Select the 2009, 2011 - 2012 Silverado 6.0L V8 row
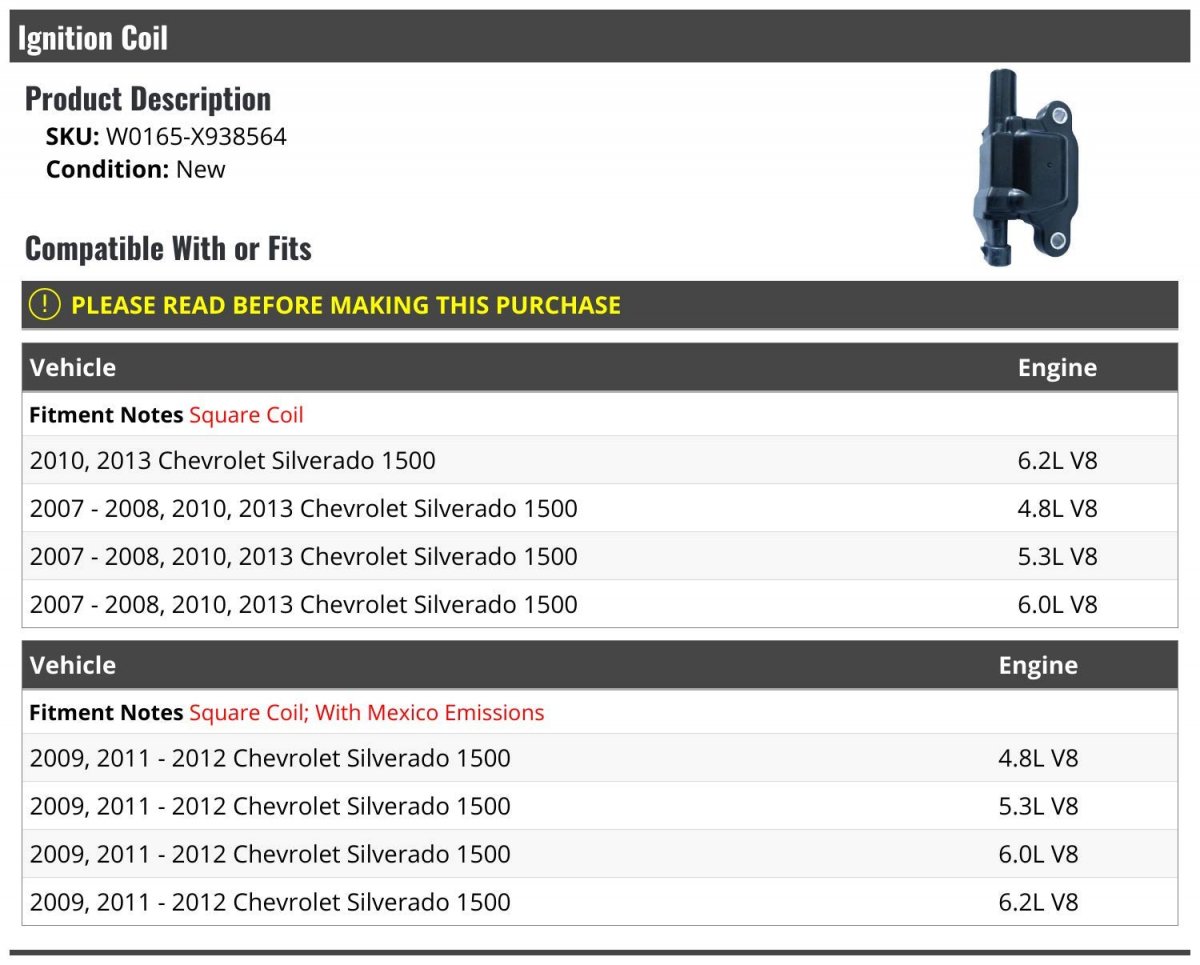The width and height of the screenshot is (1200, 965). point(600,854)
